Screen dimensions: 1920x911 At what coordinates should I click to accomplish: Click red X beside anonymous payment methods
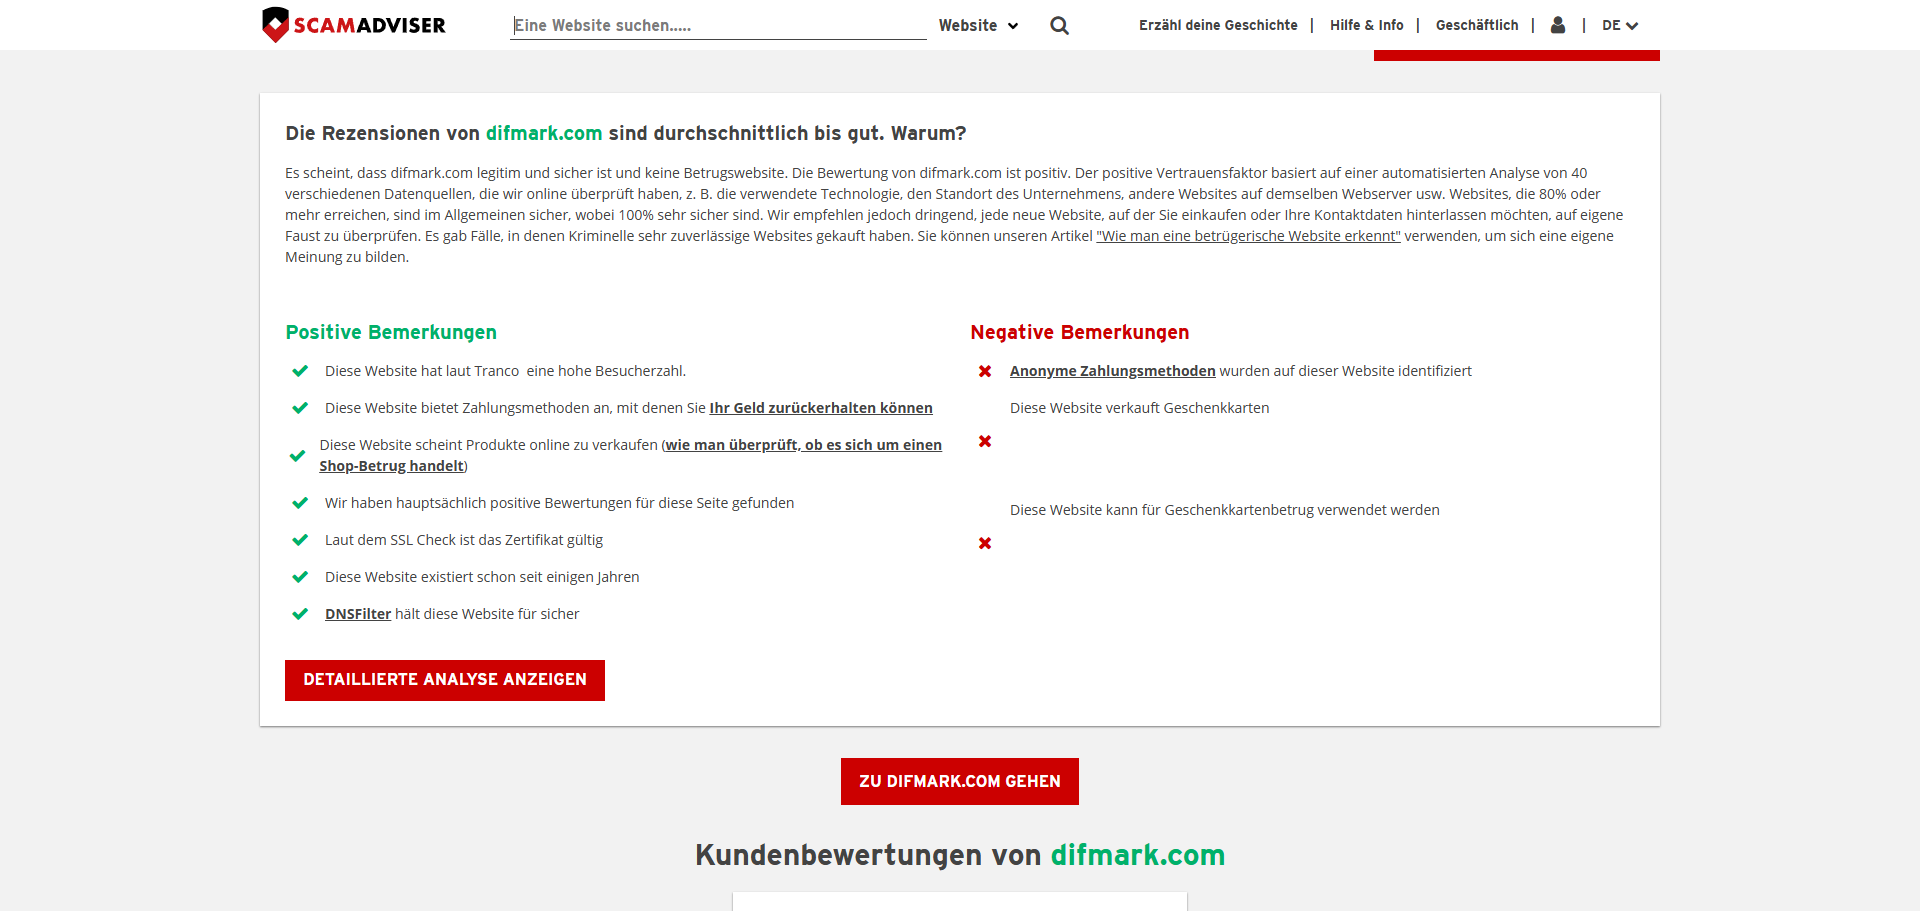tap(985, 372)
